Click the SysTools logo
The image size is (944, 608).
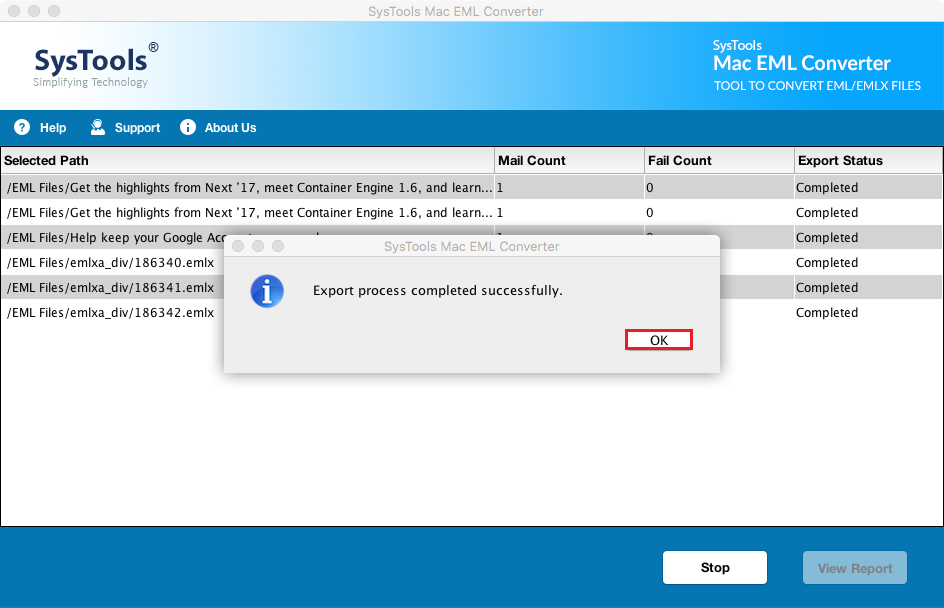96,64
